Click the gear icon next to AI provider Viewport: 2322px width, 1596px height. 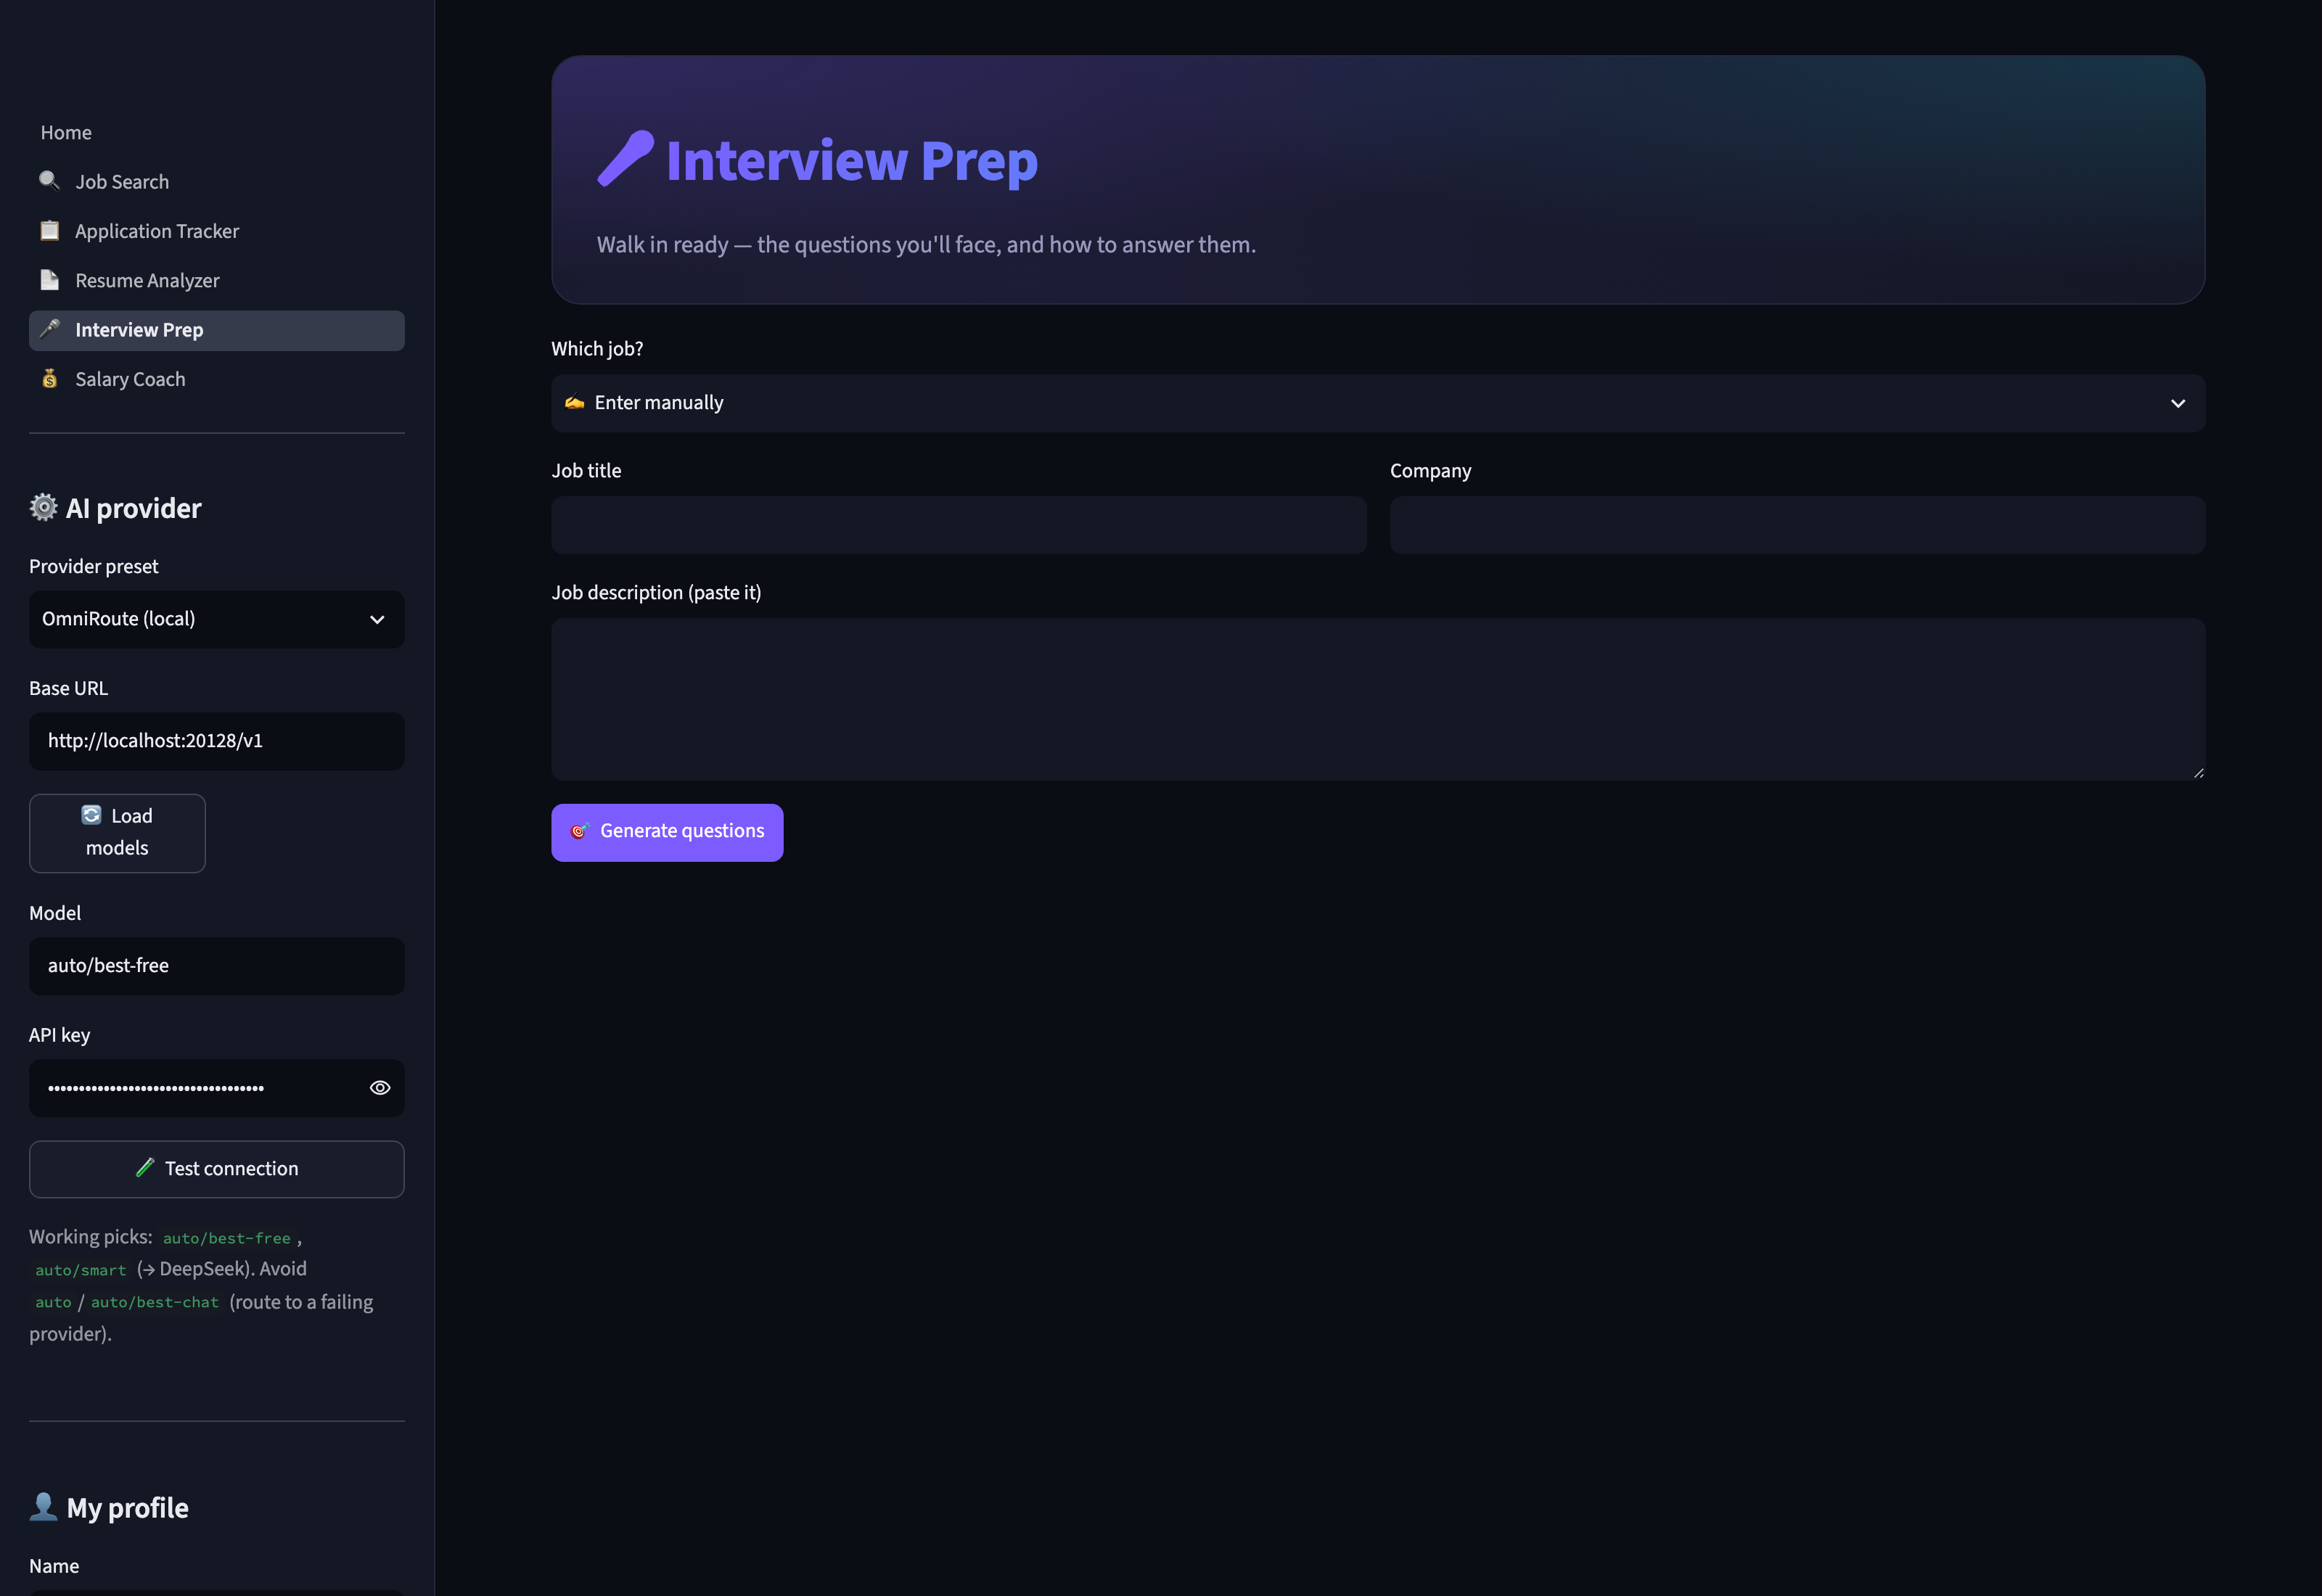tap(43, 507)
